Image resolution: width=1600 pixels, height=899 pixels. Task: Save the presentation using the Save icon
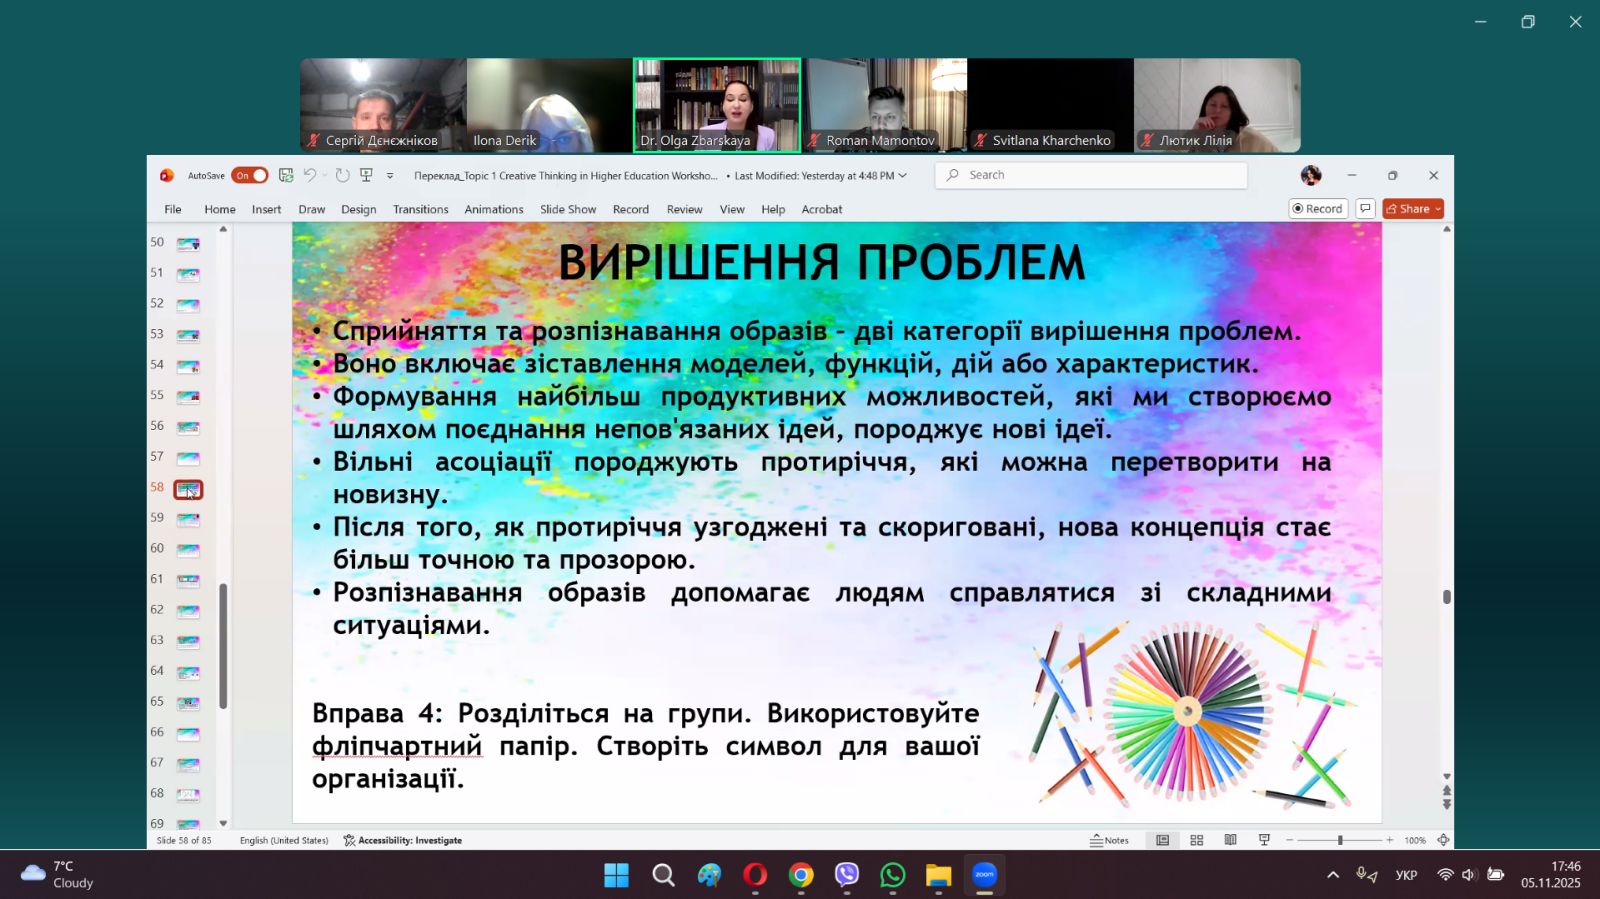[286, 175]
